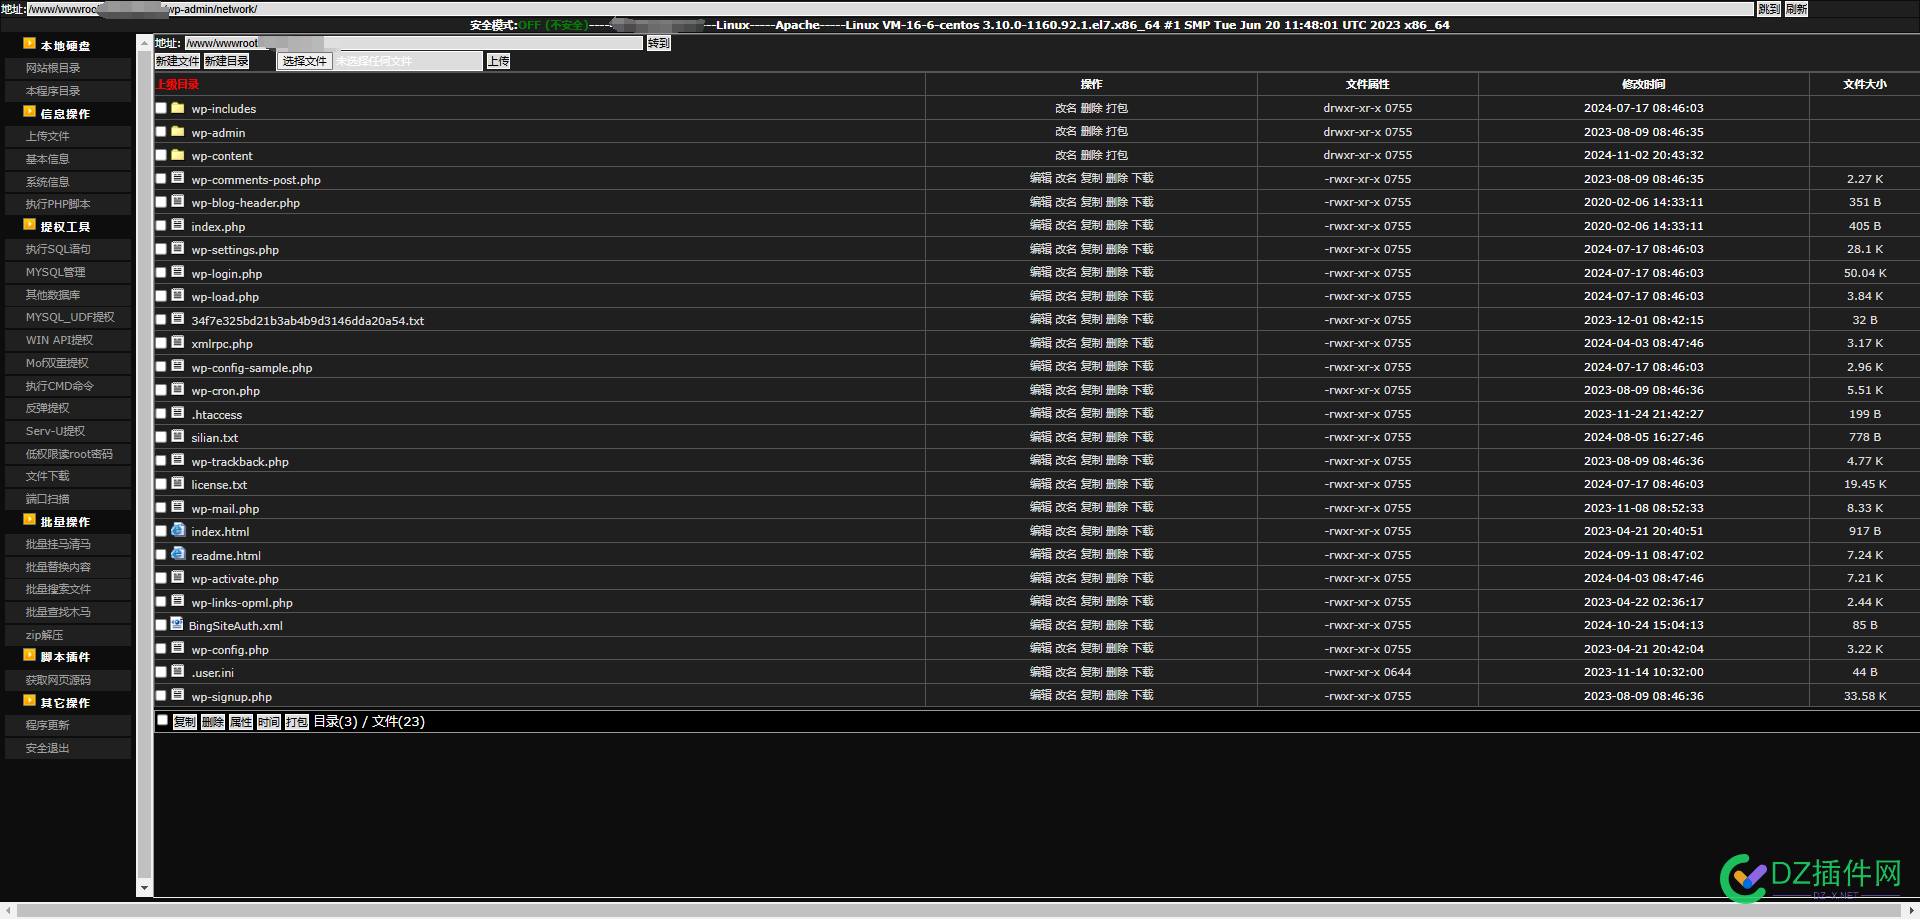Click file icon next to wp-signup.php

178,695
